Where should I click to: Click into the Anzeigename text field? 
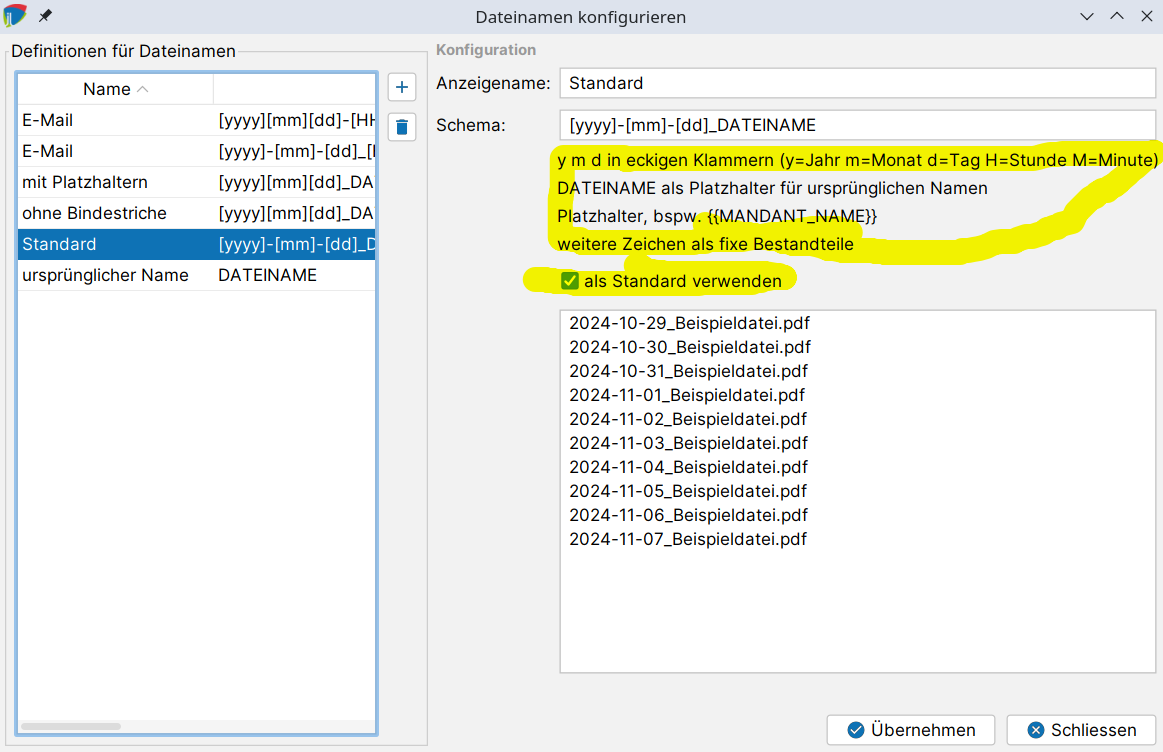click(x=856, y=83)
